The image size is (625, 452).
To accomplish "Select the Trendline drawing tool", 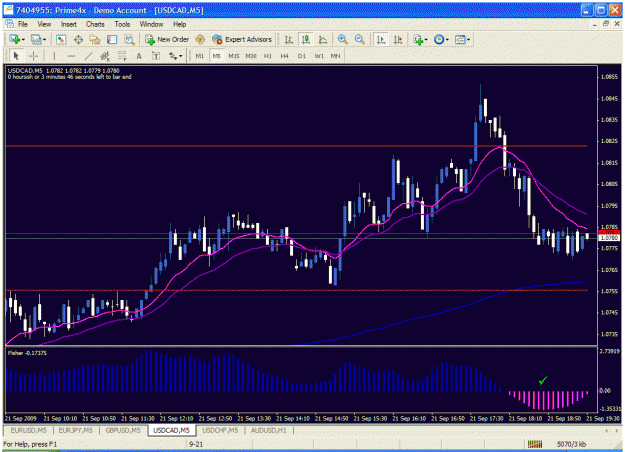I will (88, 56).
